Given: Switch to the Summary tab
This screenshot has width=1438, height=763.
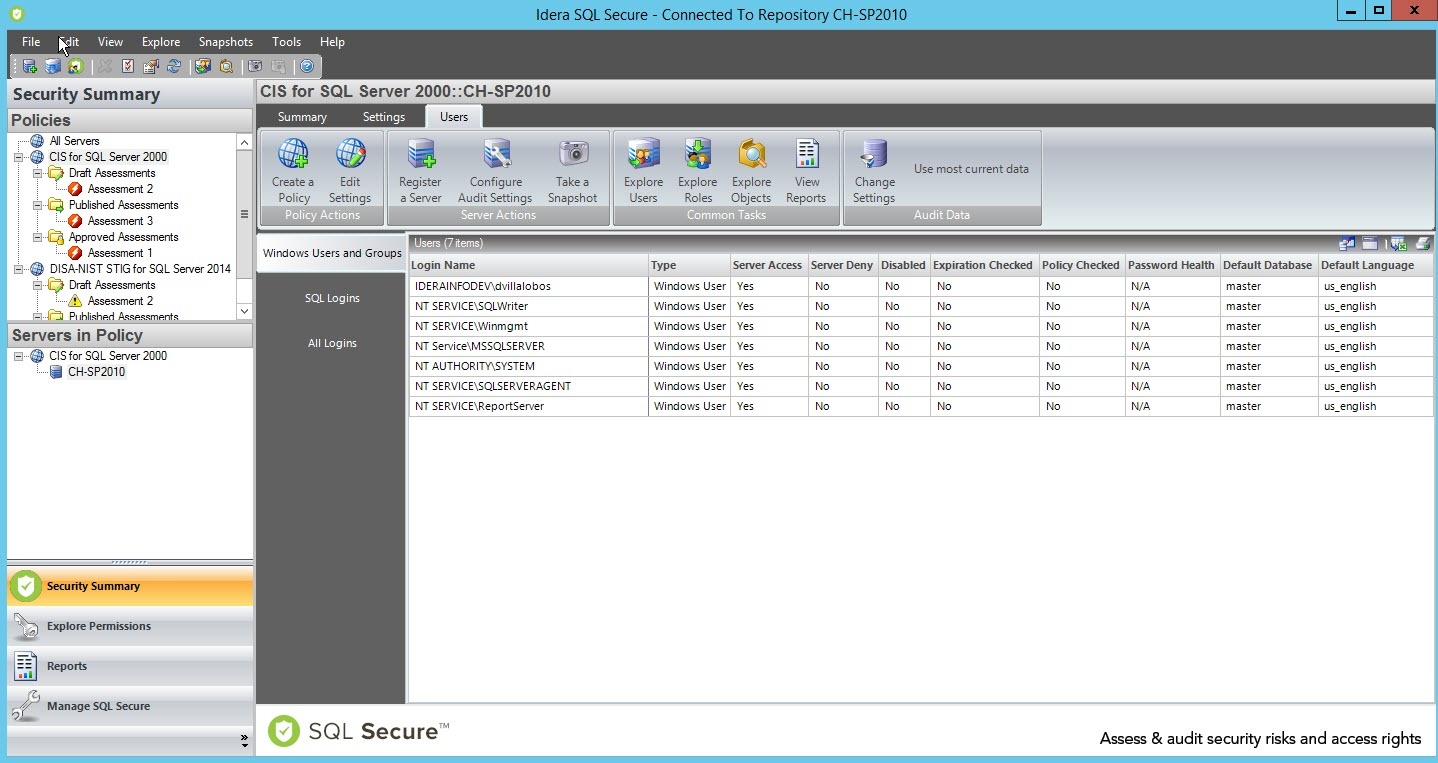Looking at the screenshot, I should (302, 117).
